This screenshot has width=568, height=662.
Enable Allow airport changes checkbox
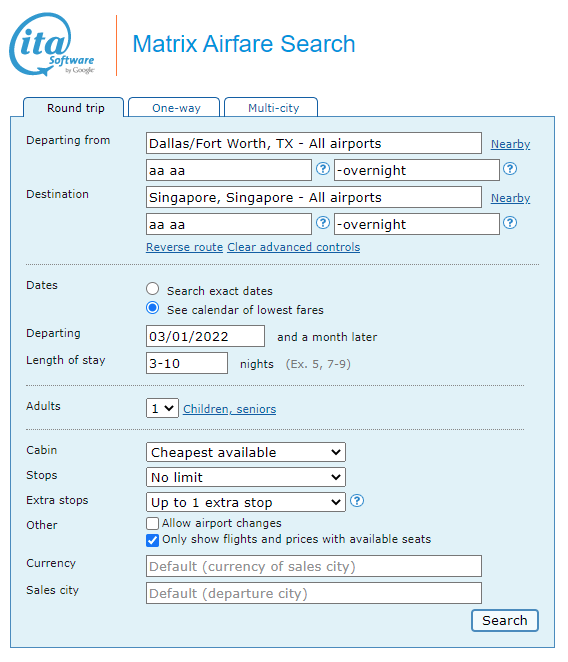point(152,524)
